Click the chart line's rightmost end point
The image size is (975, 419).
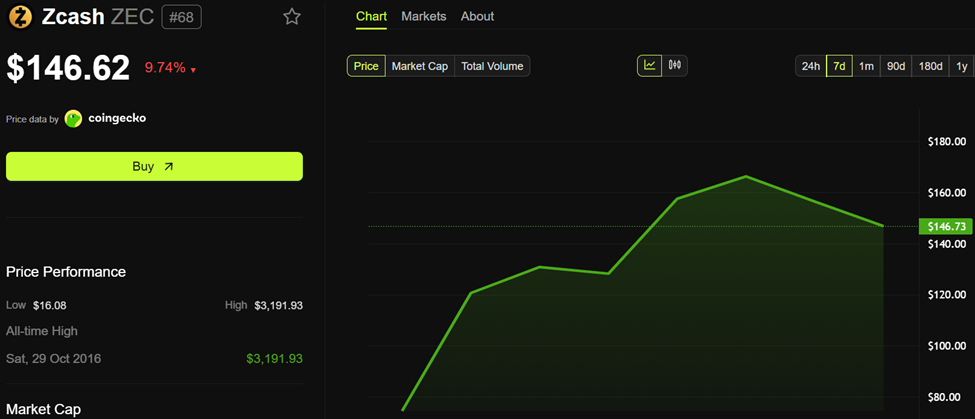883,226
